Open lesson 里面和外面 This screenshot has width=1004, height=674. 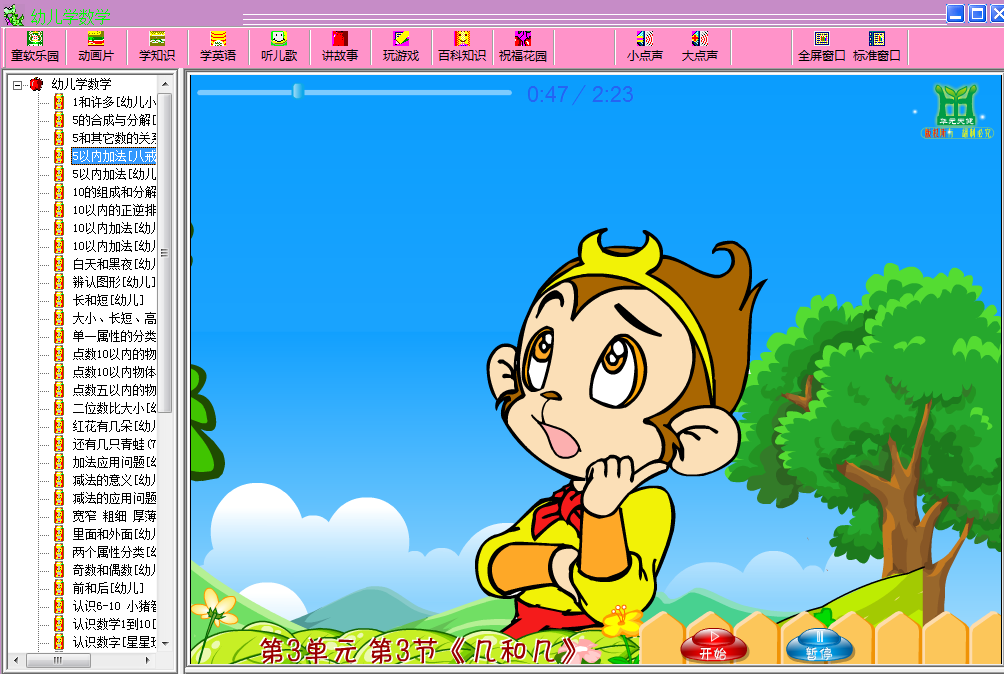click(x=113, y=534)
